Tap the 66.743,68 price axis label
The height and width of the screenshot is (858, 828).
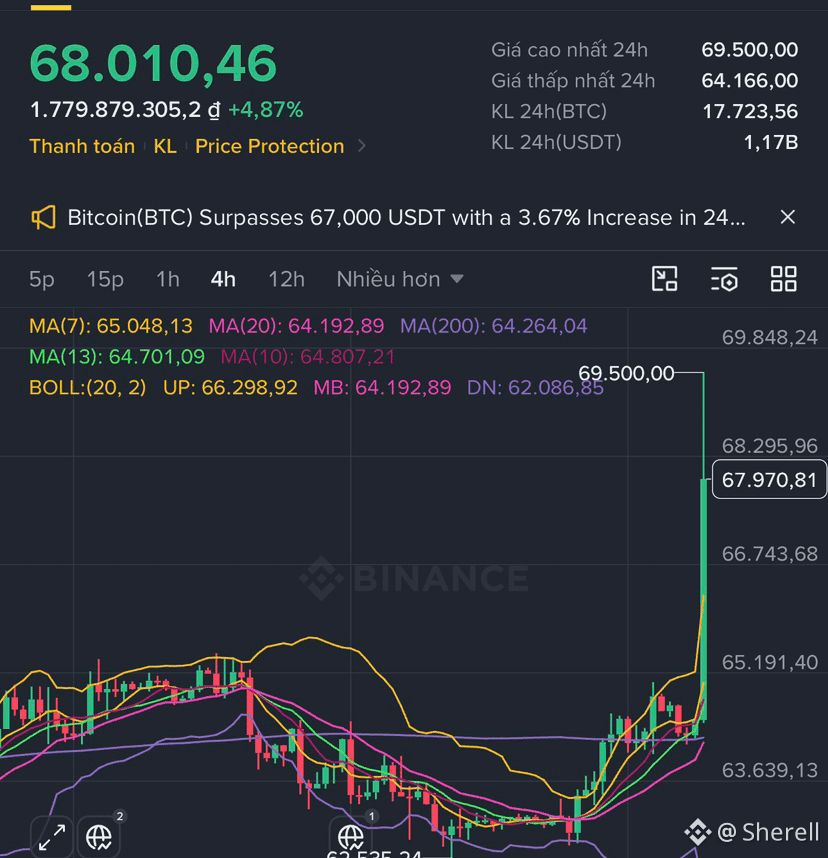[x=769, y=554]
